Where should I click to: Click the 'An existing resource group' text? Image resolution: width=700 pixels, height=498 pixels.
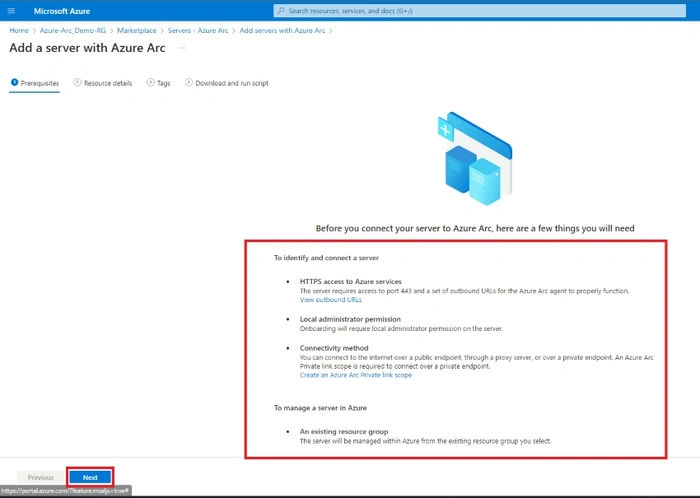coord(344,432)
